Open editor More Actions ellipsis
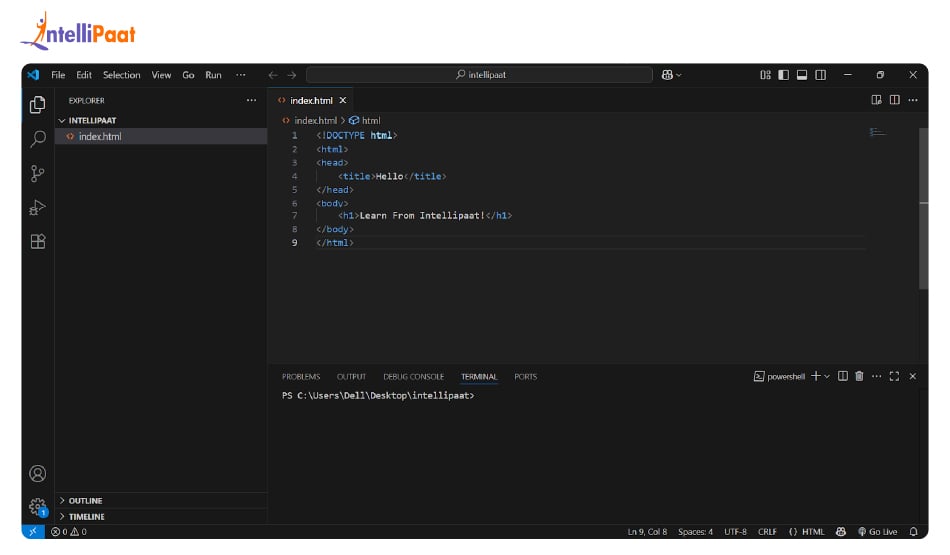 tap(913, 100)
